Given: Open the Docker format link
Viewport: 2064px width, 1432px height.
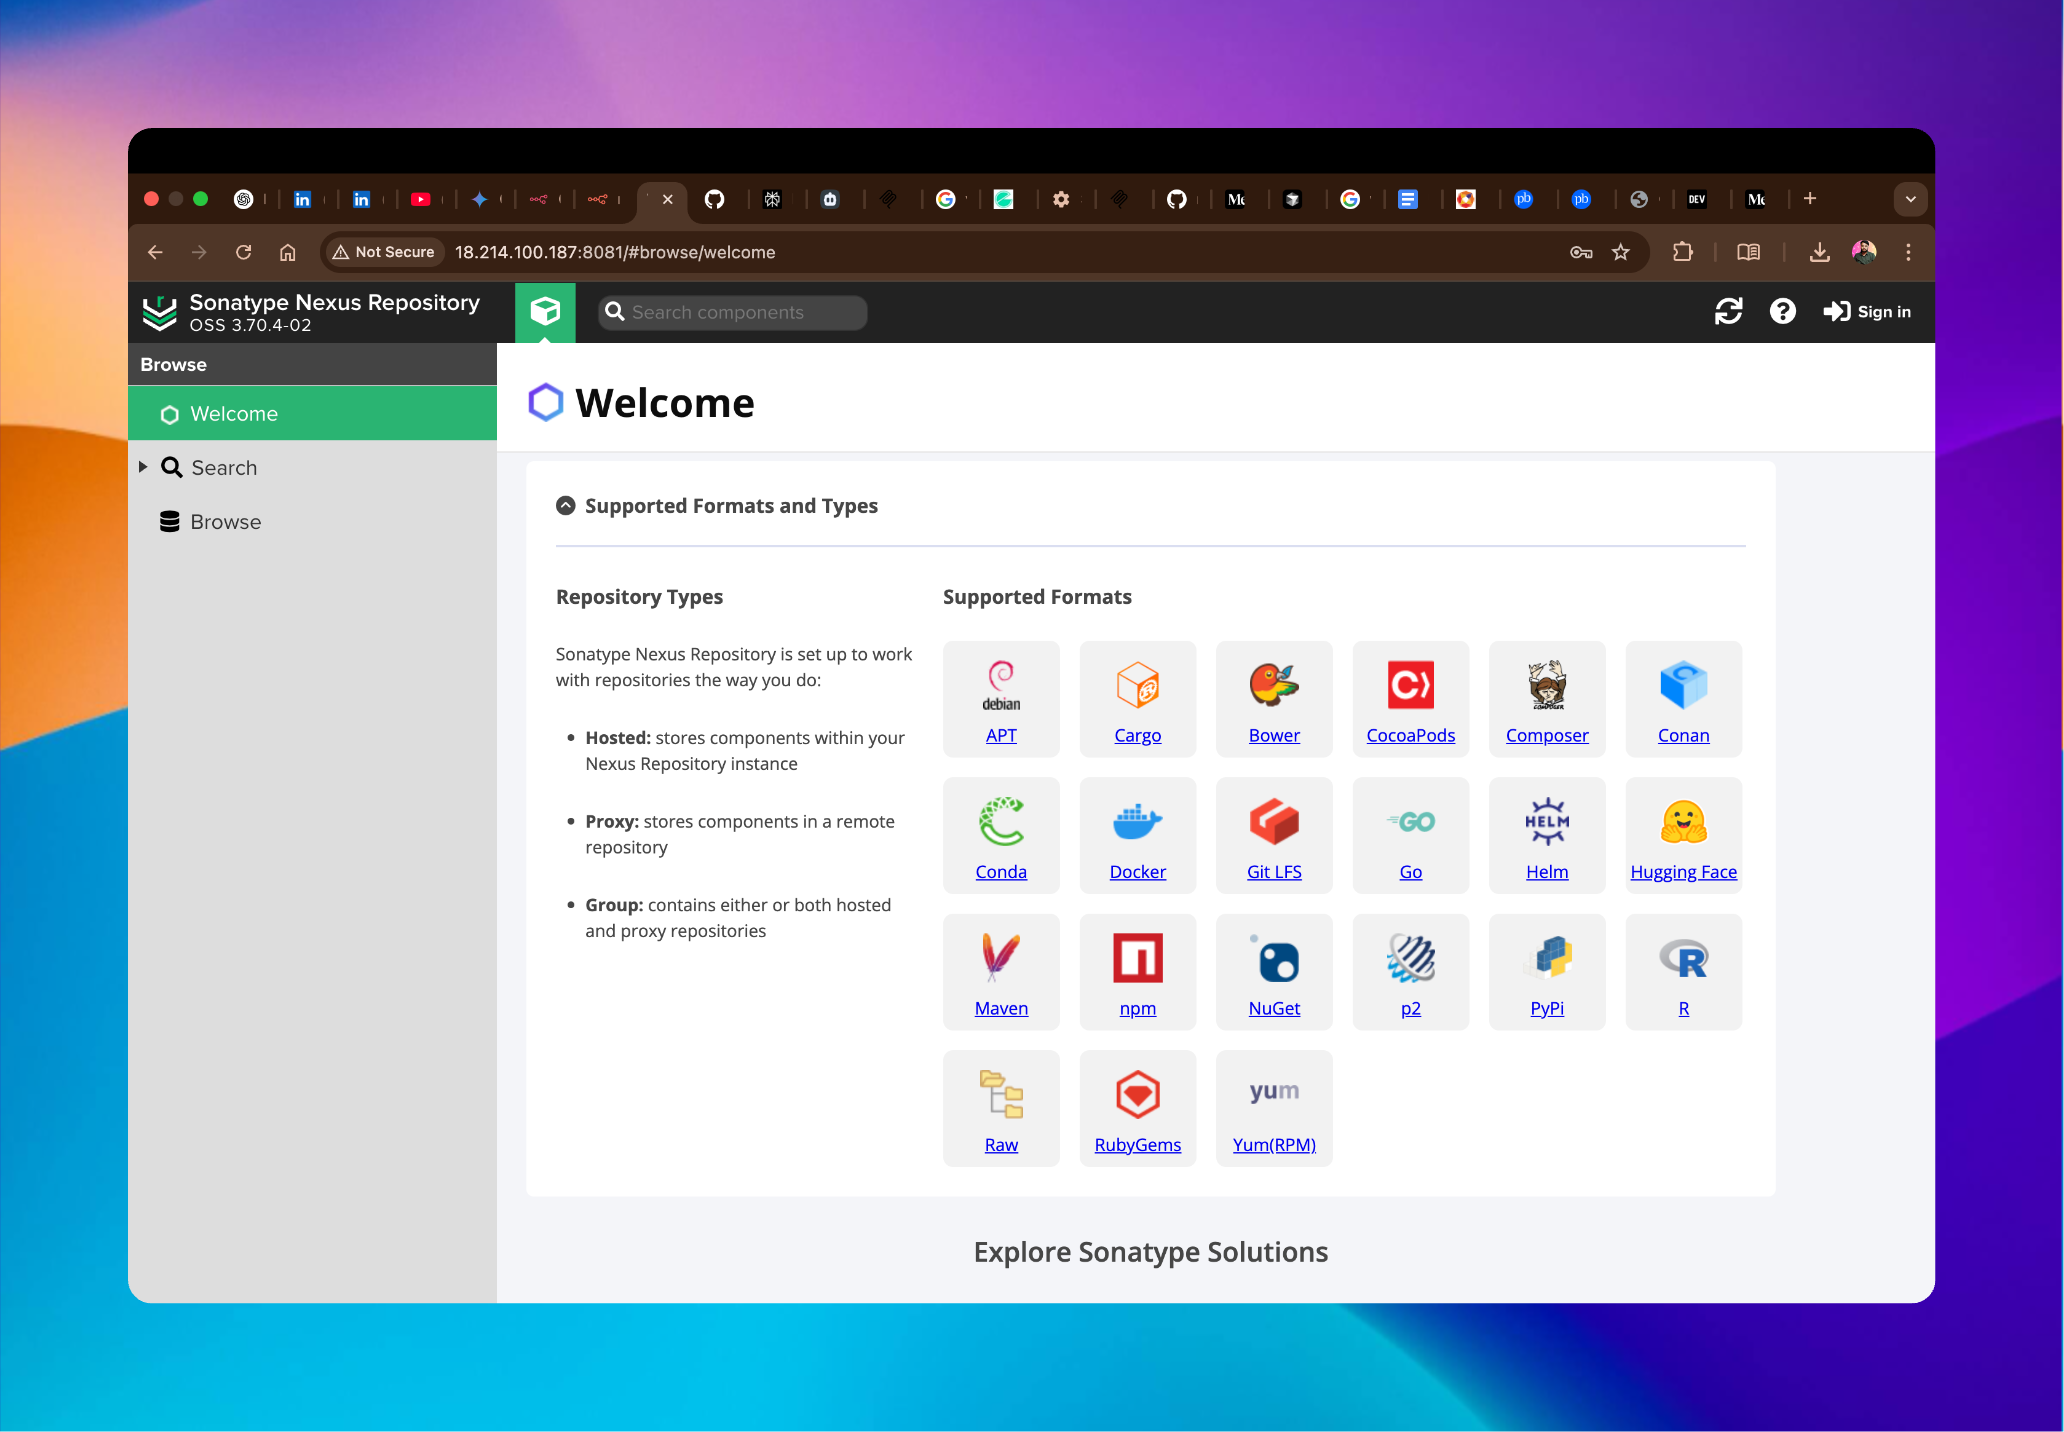Looking at the screenshot, I should [1138, 872].
